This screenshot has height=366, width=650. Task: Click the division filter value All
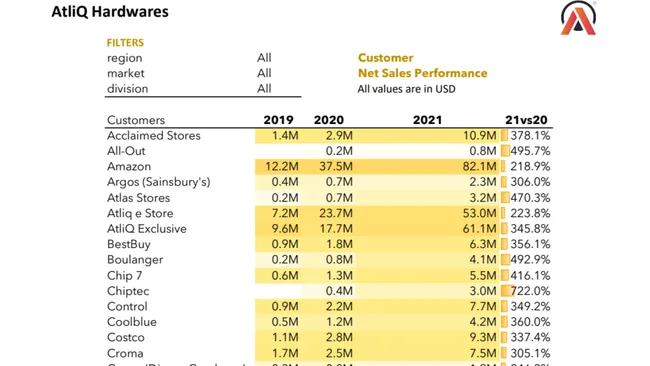[264, 89]
